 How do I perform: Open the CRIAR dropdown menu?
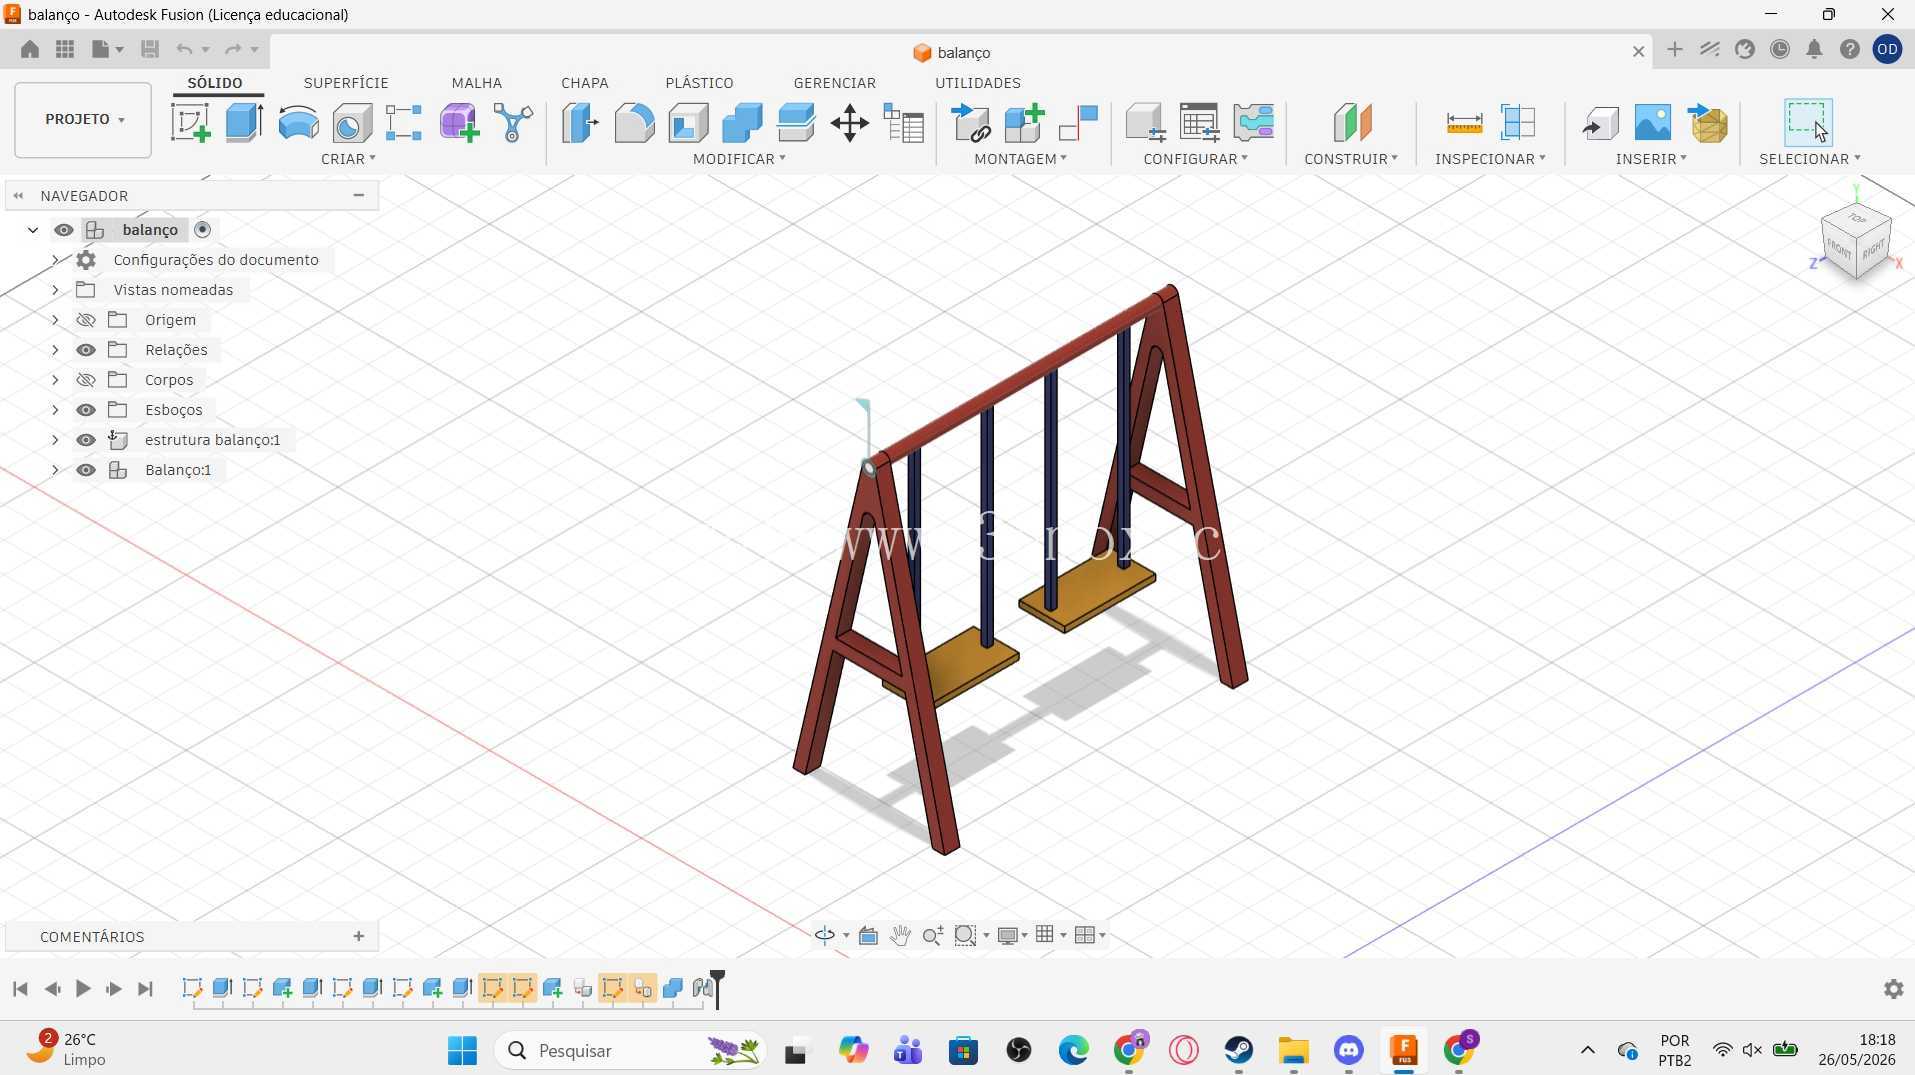(348, 159)
